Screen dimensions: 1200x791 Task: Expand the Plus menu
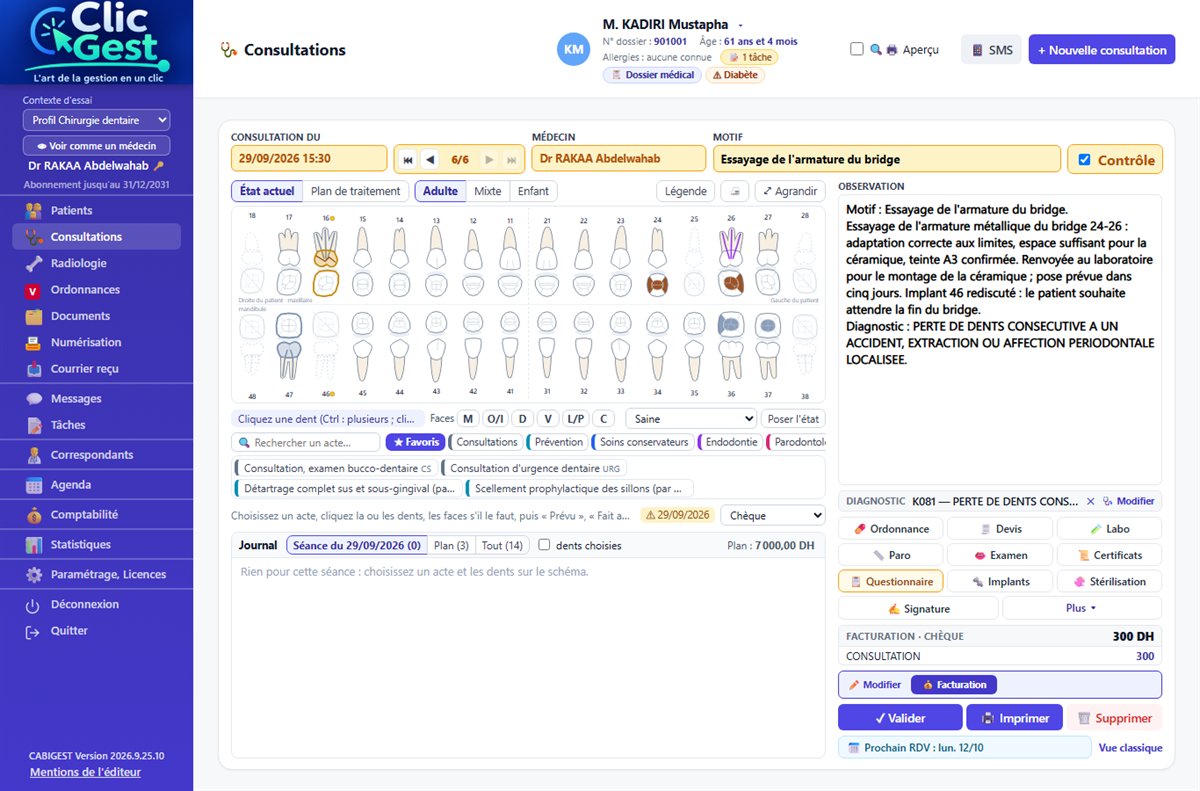coord(1082,608)
